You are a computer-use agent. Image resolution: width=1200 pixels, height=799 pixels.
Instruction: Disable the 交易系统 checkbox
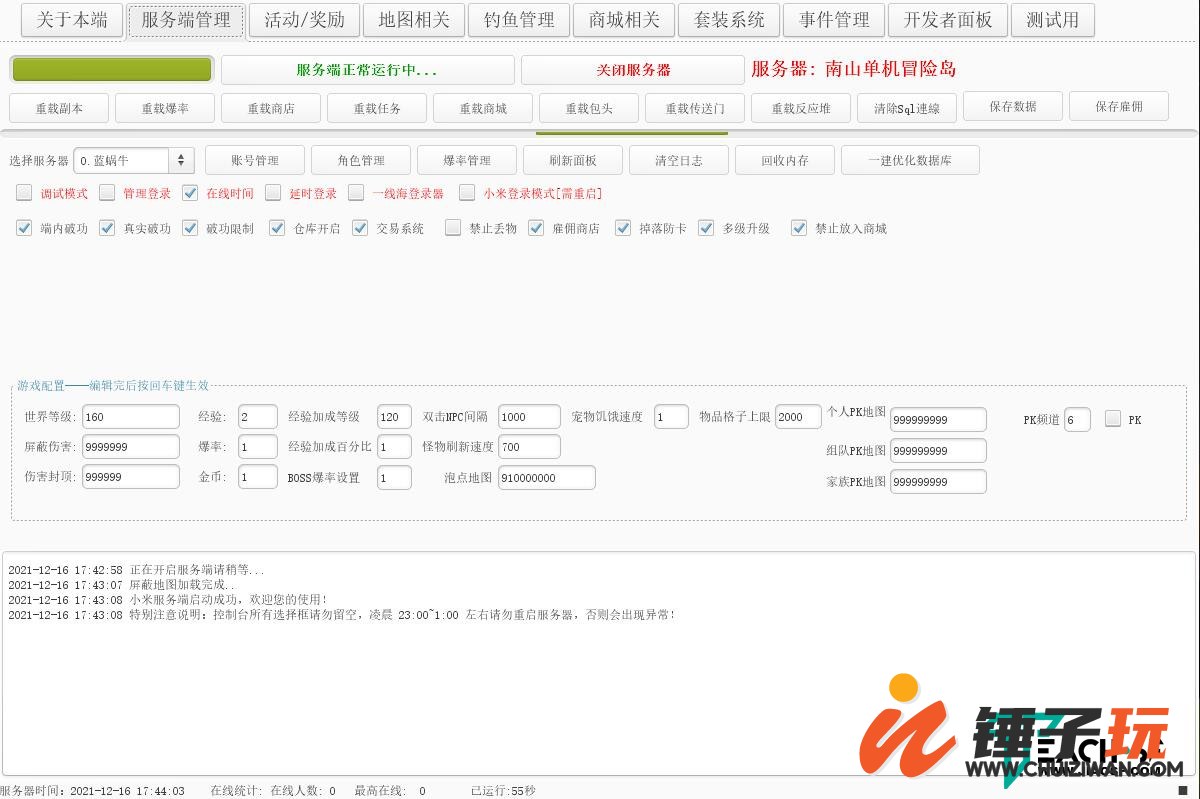coord(360,228)
